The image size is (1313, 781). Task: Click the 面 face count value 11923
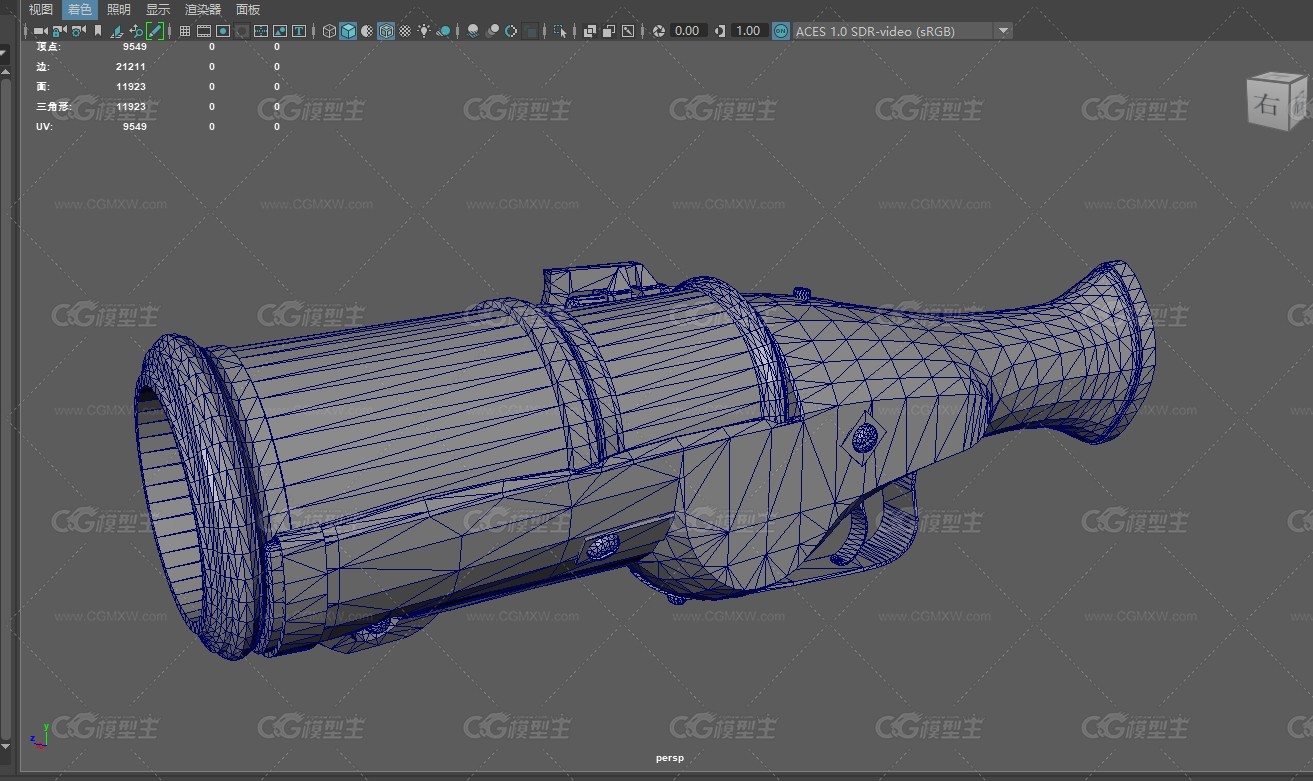click(131, 87)
